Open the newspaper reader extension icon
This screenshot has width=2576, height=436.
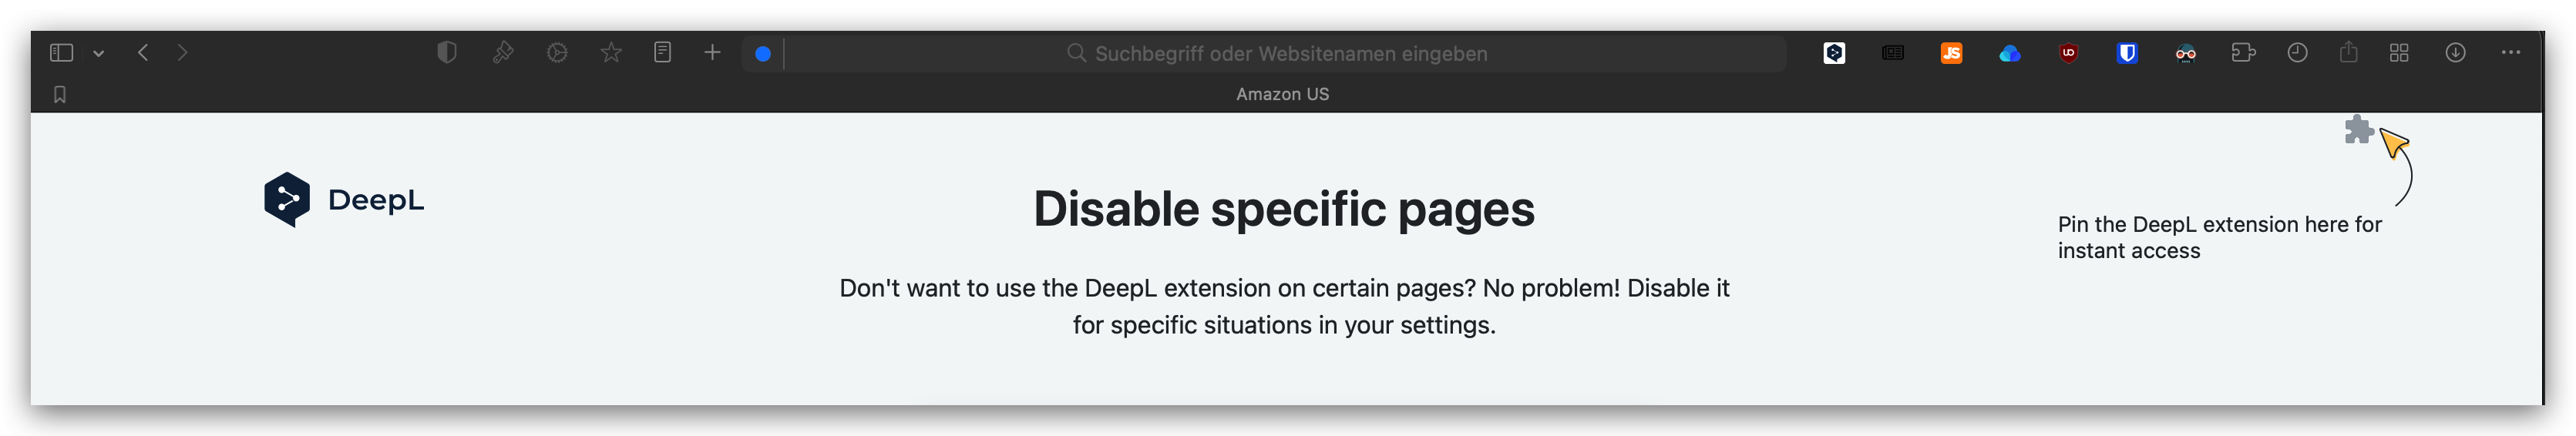click(1893, 53)
